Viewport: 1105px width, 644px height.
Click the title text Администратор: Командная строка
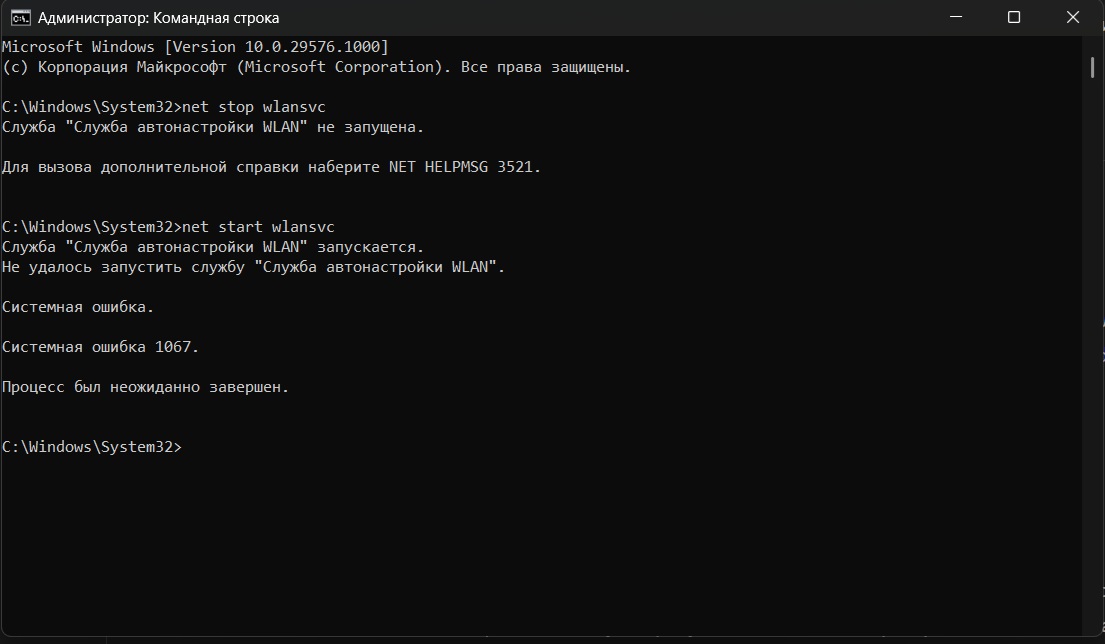(x=158, y=18)
